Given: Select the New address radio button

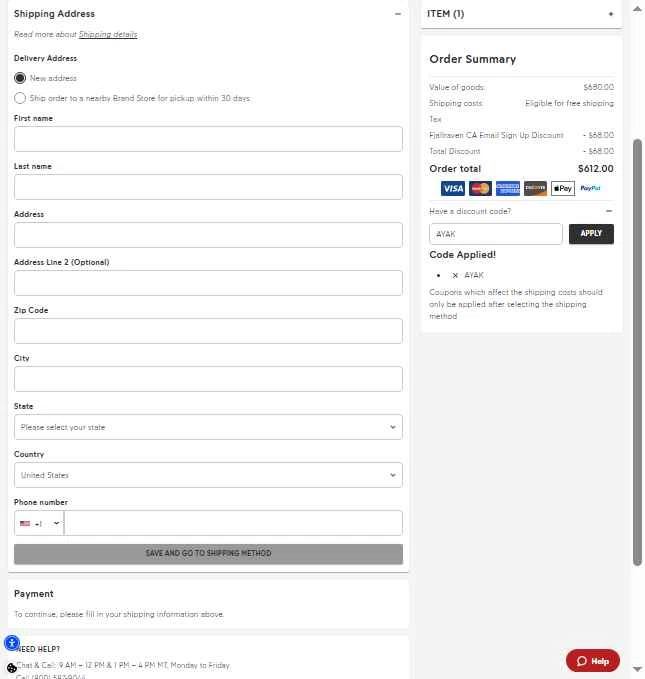Looking at the screenshot, I should pos(20,78).
